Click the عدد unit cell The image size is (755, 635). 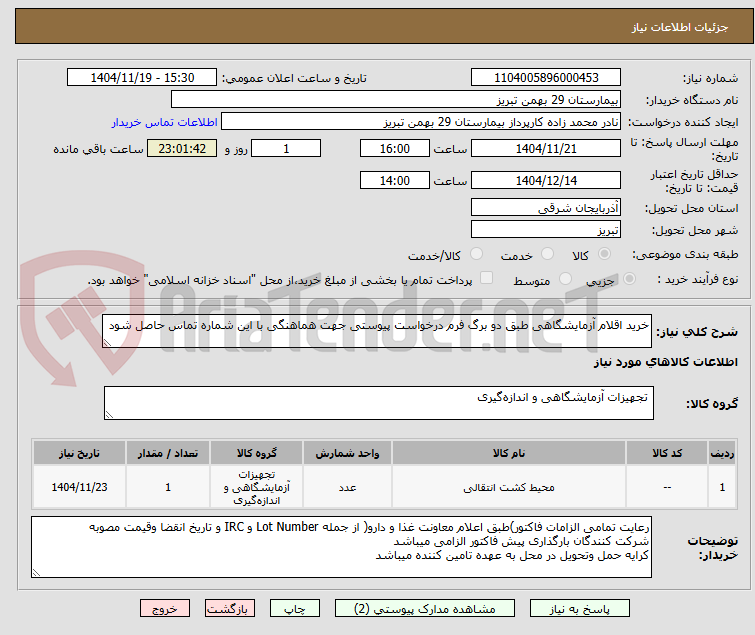[347, 487]
